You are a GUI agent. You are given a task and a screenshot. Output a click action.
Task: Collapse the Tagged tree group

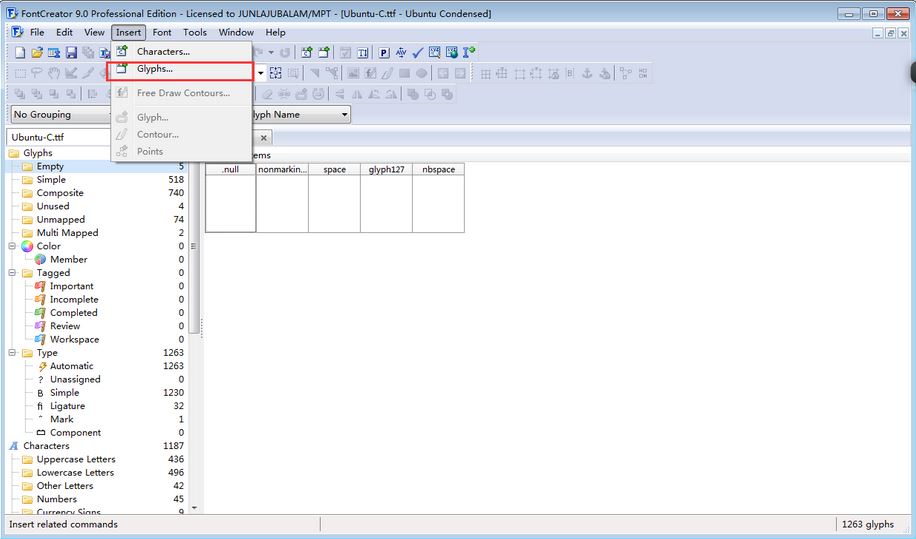(13, 273)
